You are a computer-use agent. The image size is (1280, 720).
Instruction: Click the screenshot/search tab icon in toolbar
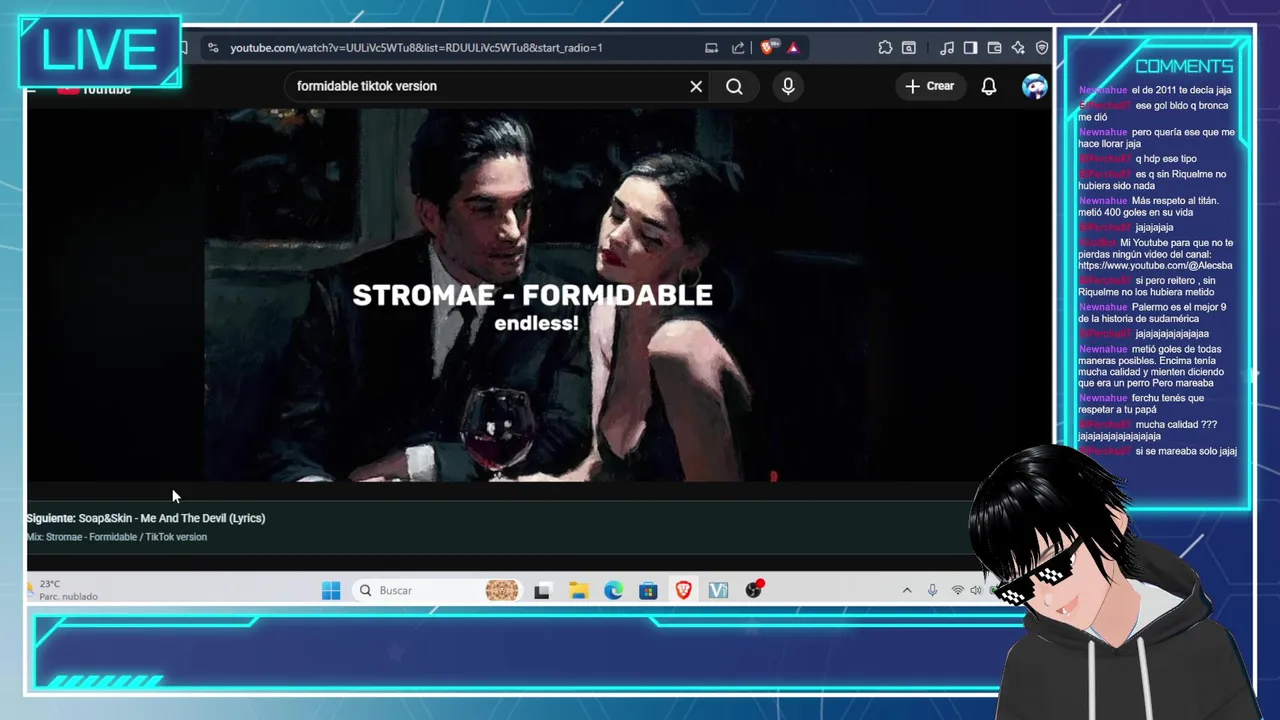(909, 47)
